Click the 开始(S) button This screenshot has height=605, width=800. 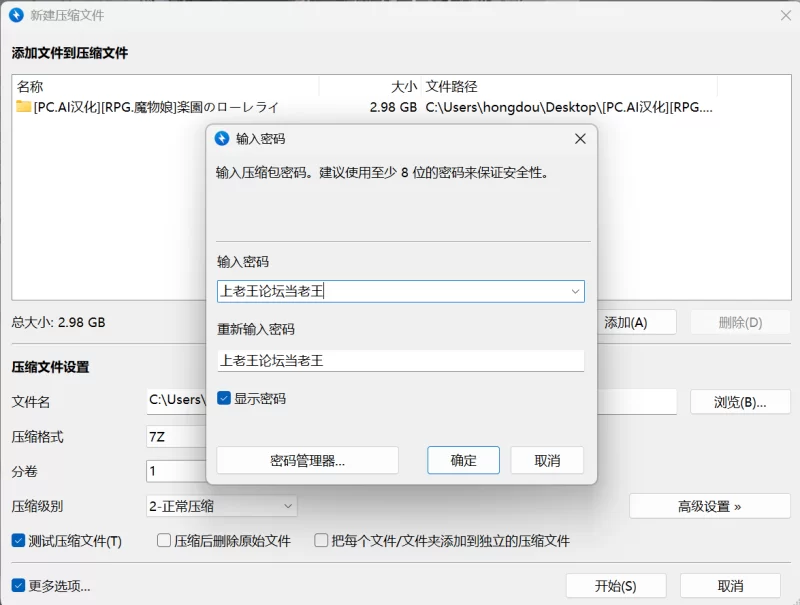(616, 586)
